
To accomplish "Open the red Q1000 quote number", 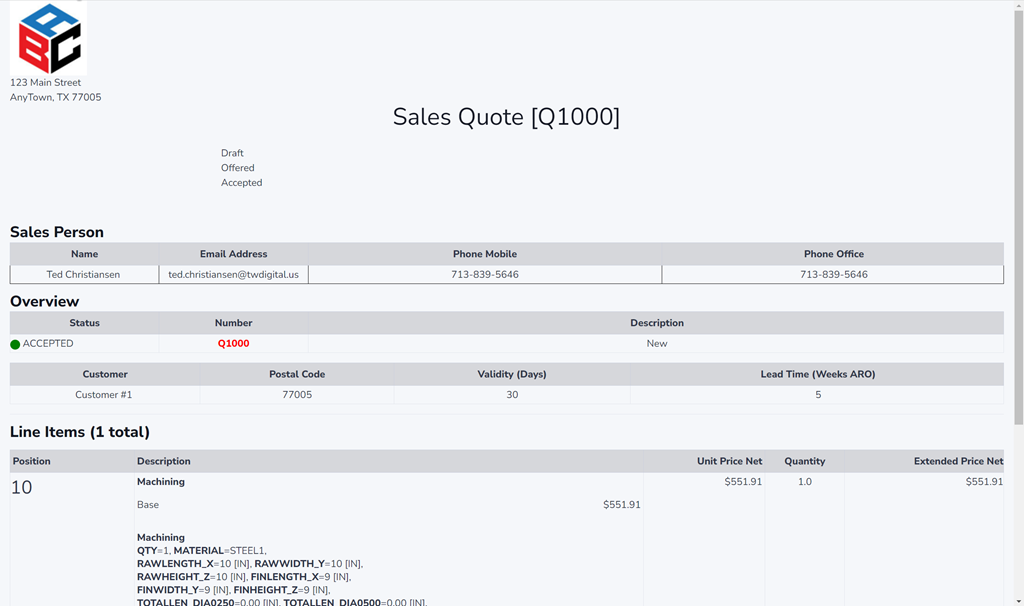I will click(233, 344).
